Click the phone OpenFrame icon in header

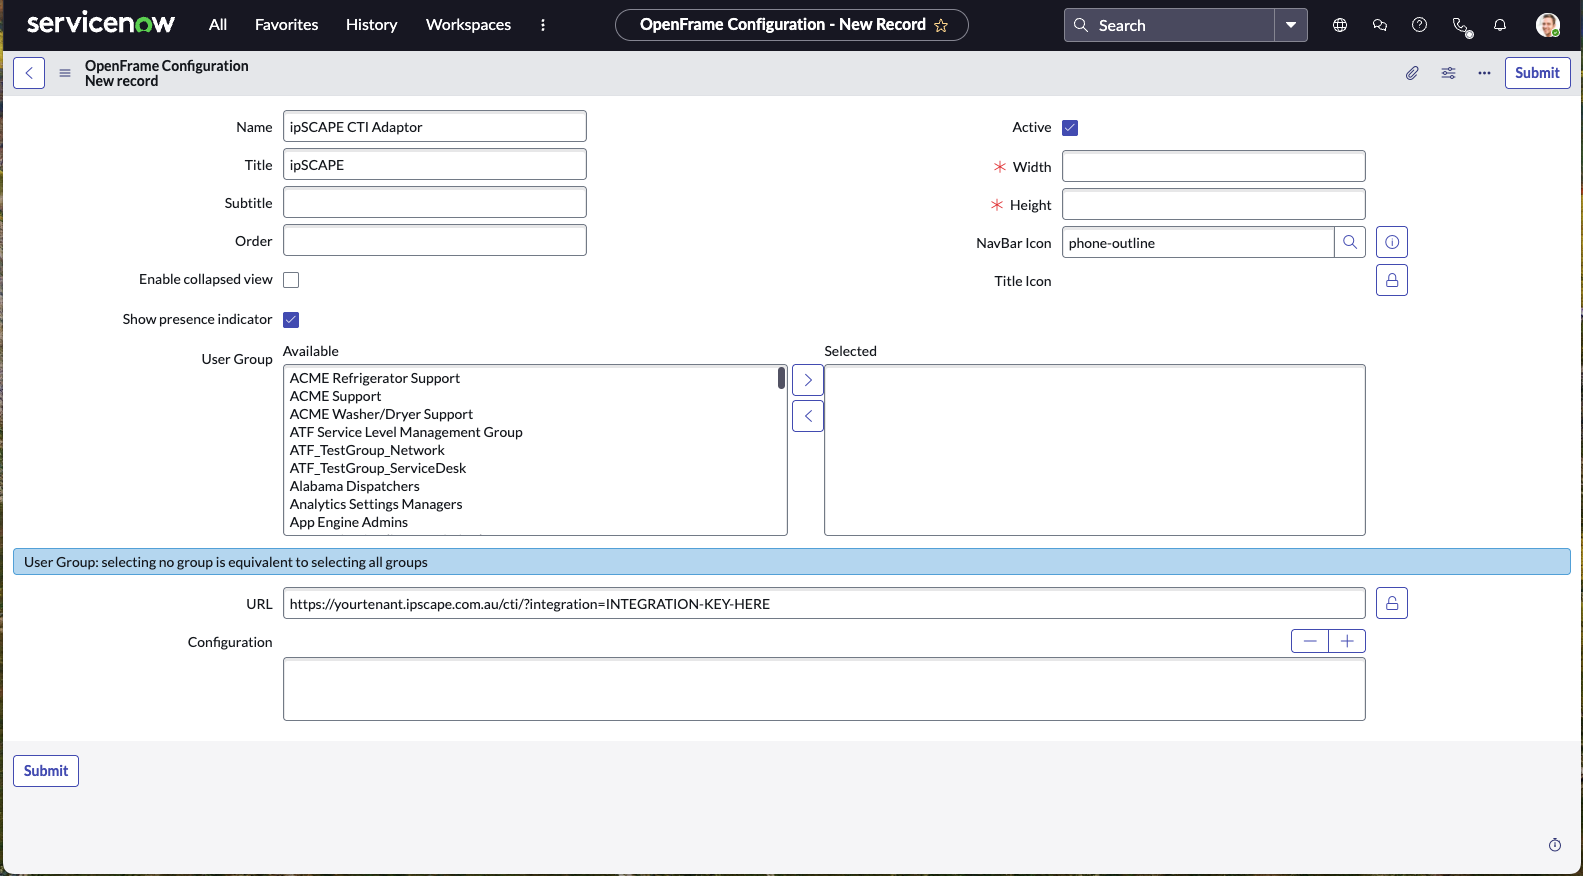point(1461,26)
